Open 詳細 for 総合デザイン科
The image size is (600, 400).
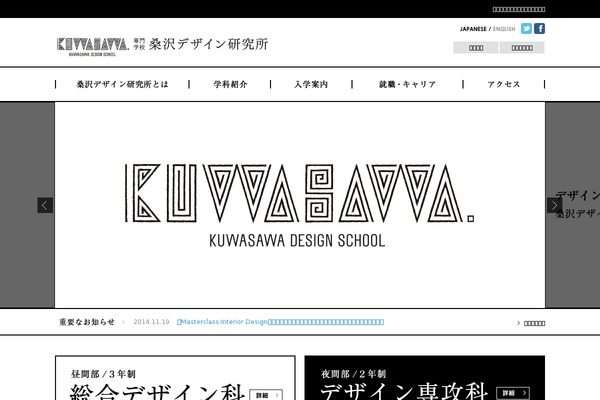click(266, 395)
